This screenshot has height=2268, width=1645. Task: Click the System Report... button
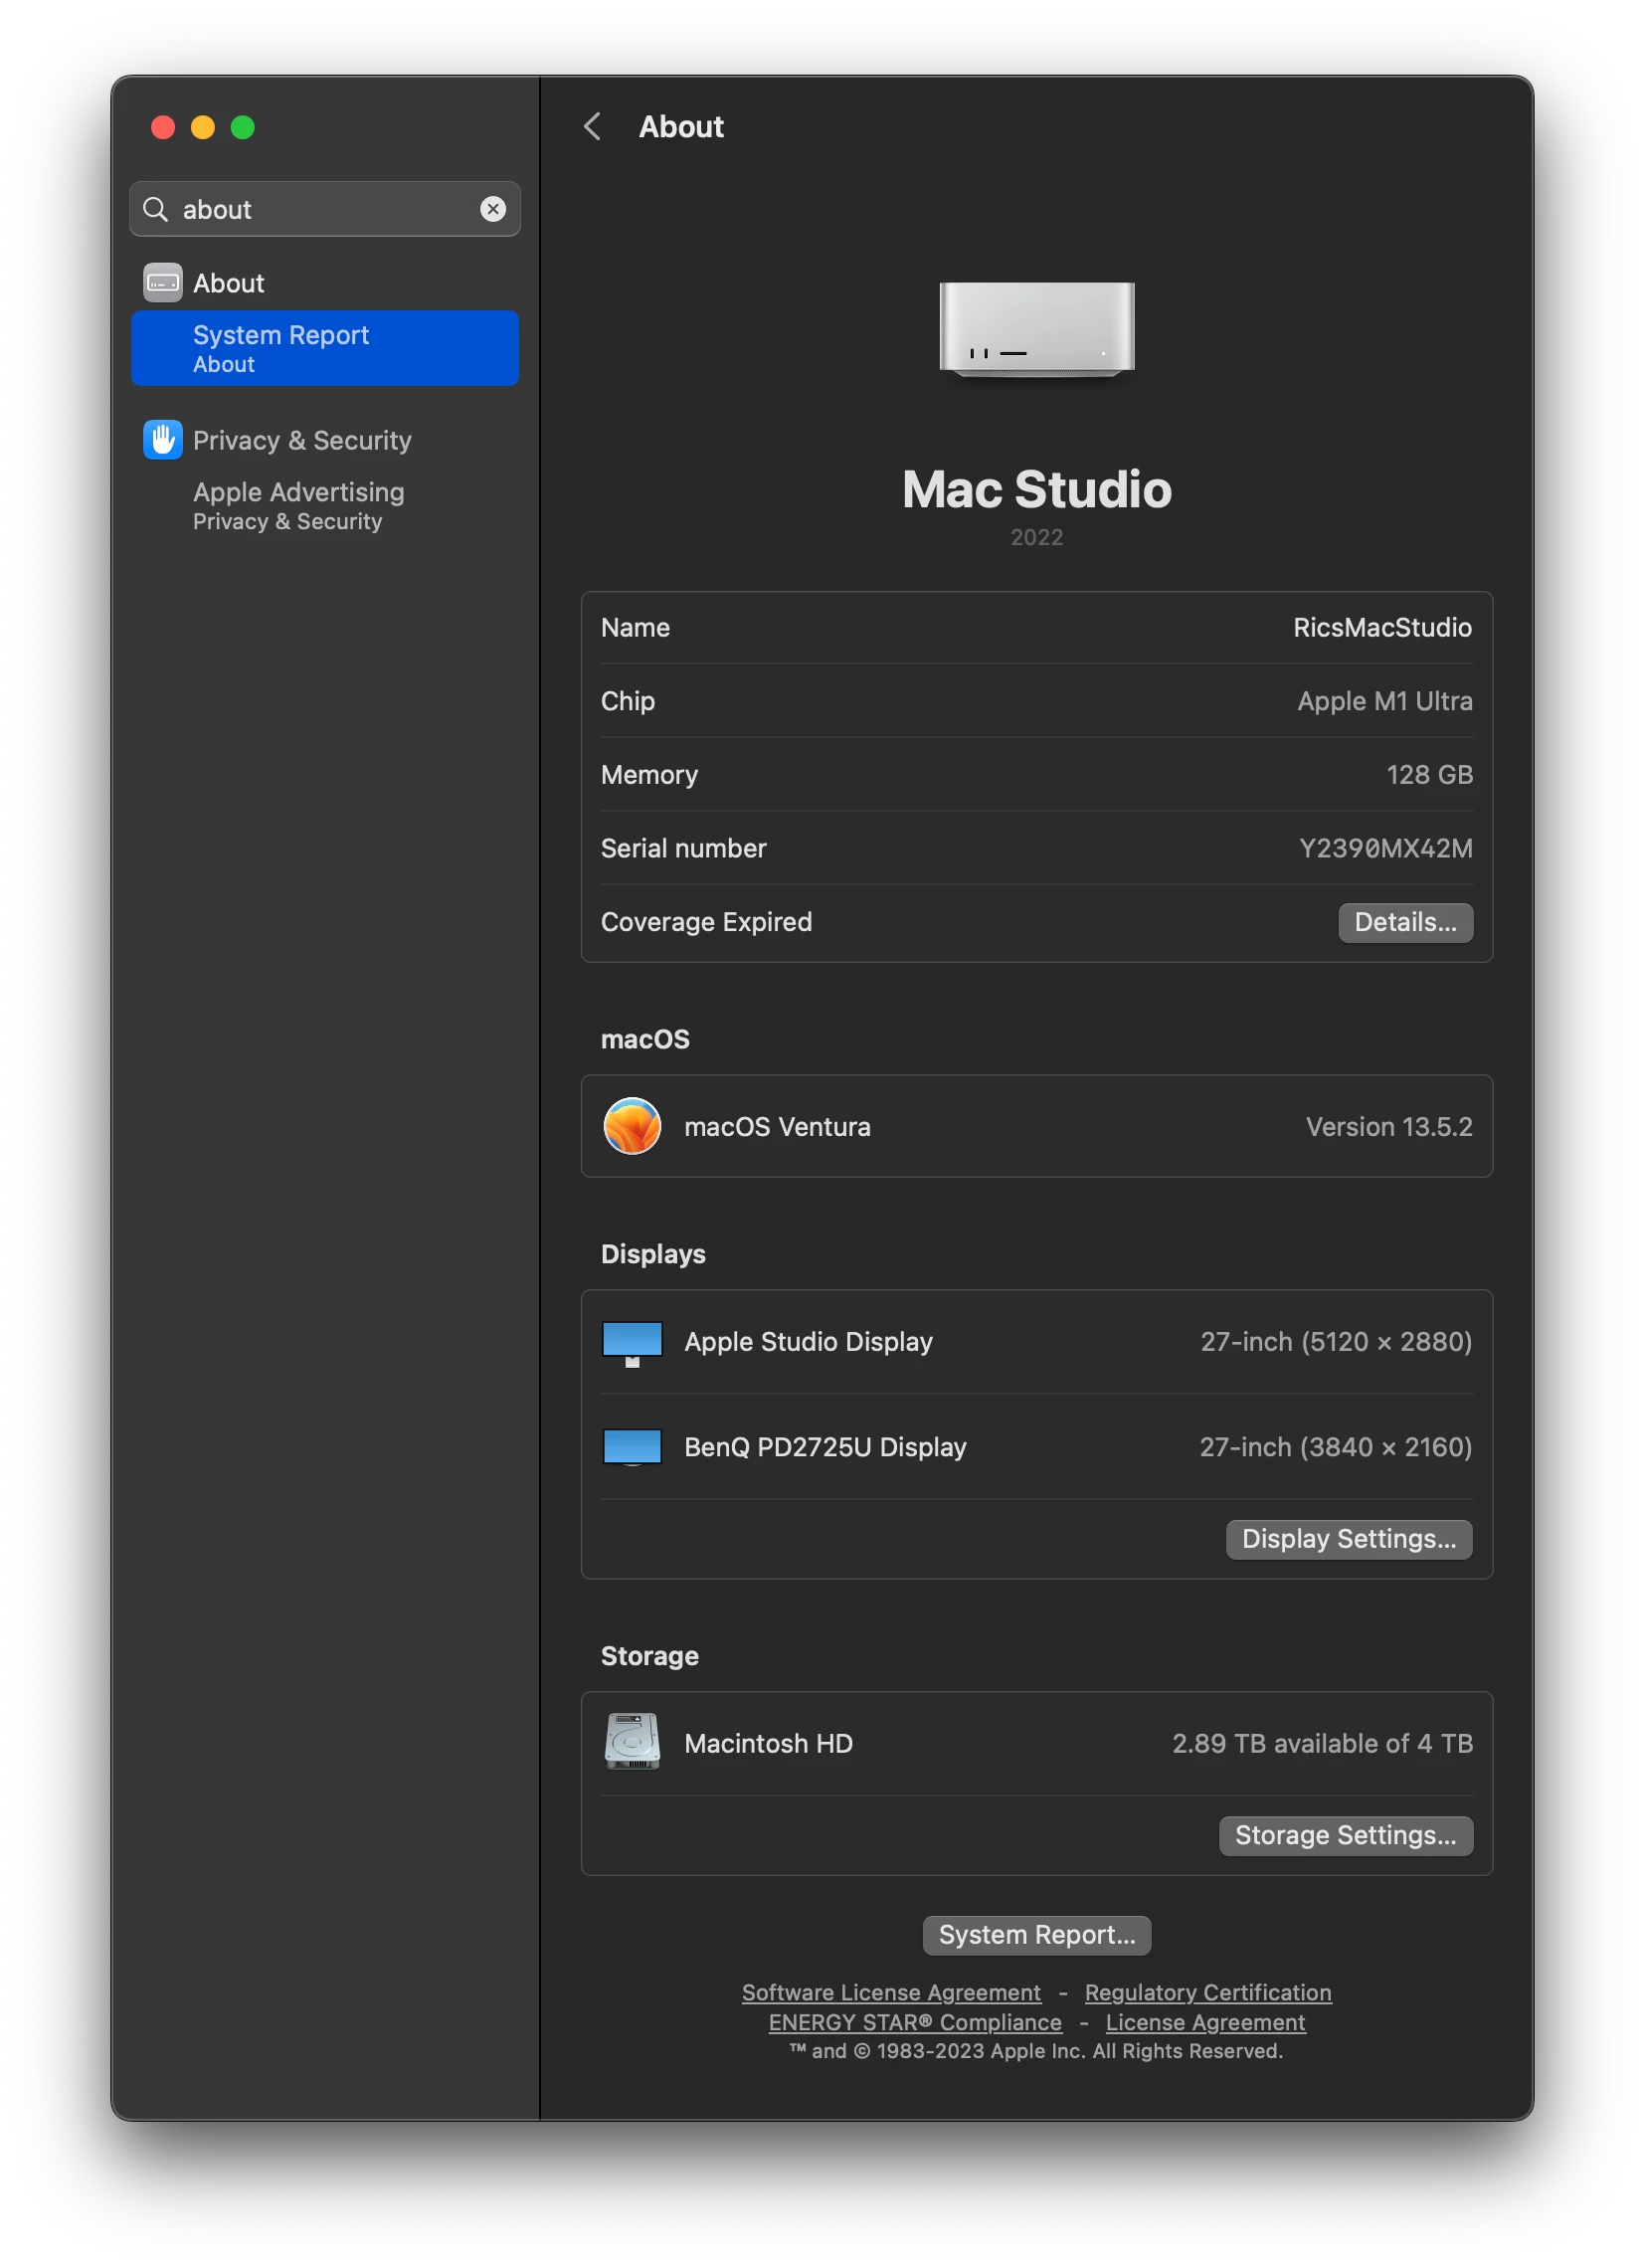coord(1037,1935)
